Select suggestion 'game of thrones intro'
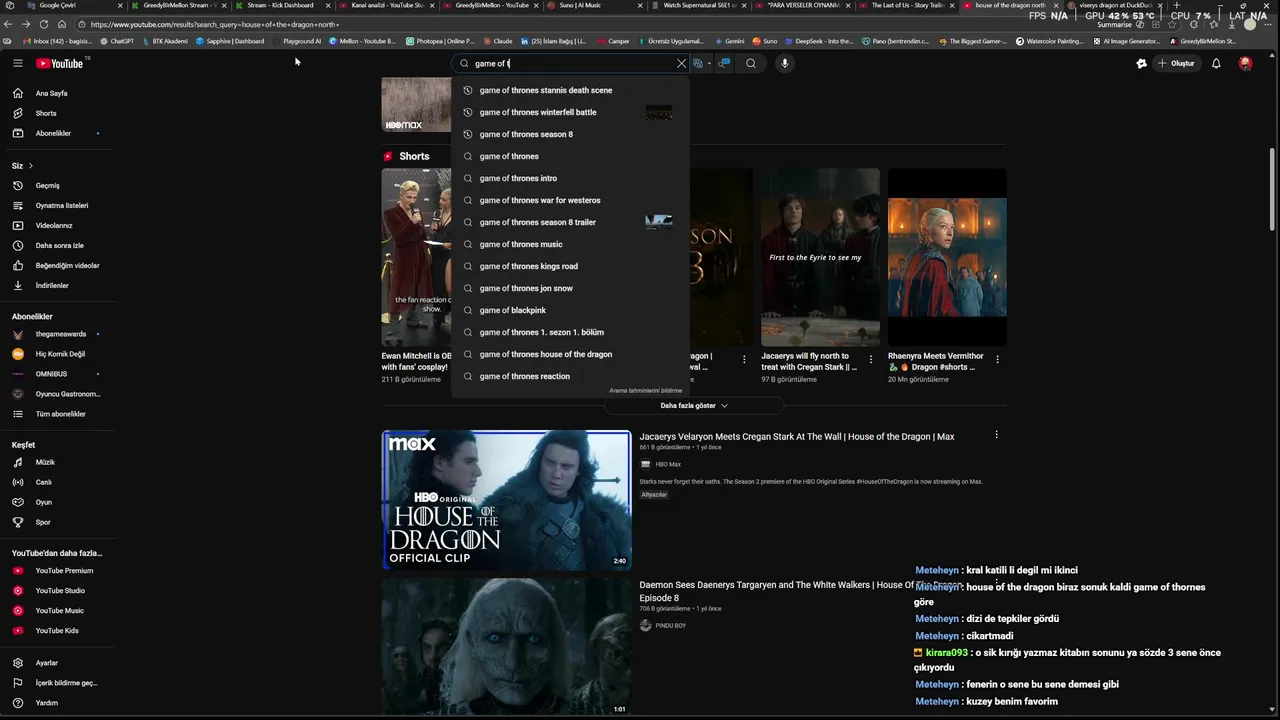 pyautogui.click(x=570, y=178)
